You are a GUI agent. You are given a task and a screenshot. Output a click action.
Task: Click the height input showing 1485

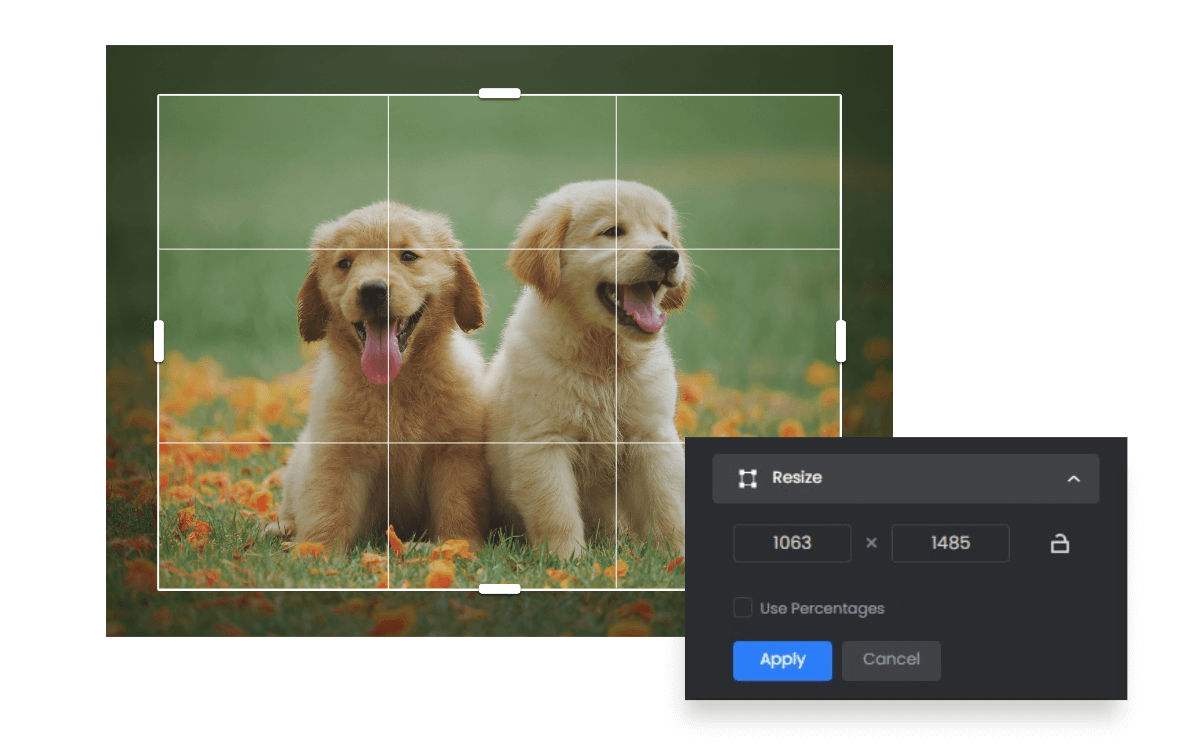pos(950,543)
